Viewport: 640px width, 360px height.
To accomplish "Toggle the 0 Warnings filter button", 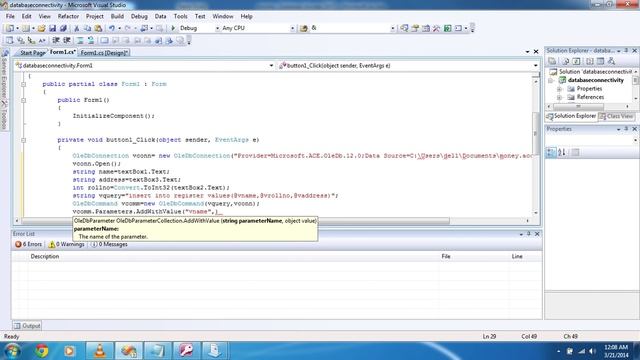I will (x=66, y=244).
